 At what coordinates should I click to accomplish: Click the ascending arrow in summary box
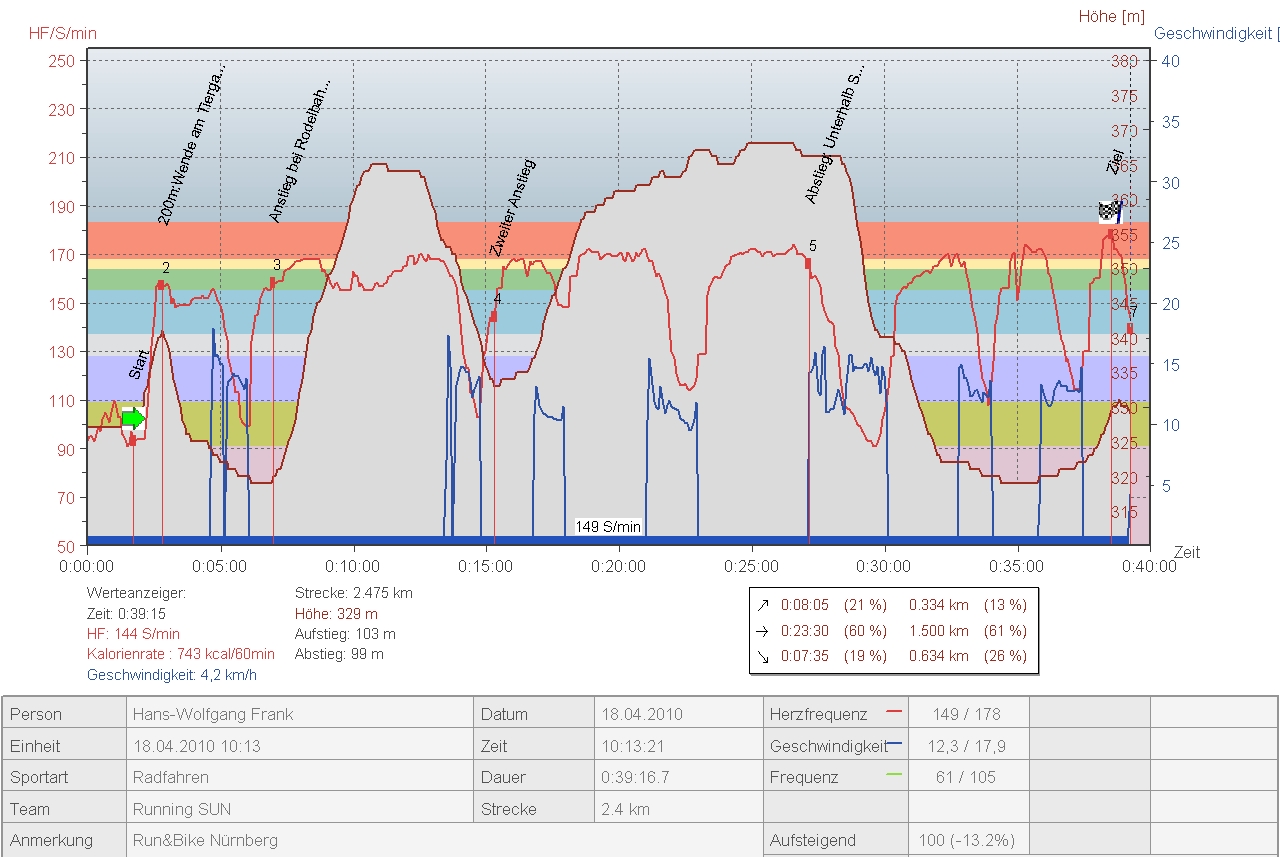[x=765, y=605]
